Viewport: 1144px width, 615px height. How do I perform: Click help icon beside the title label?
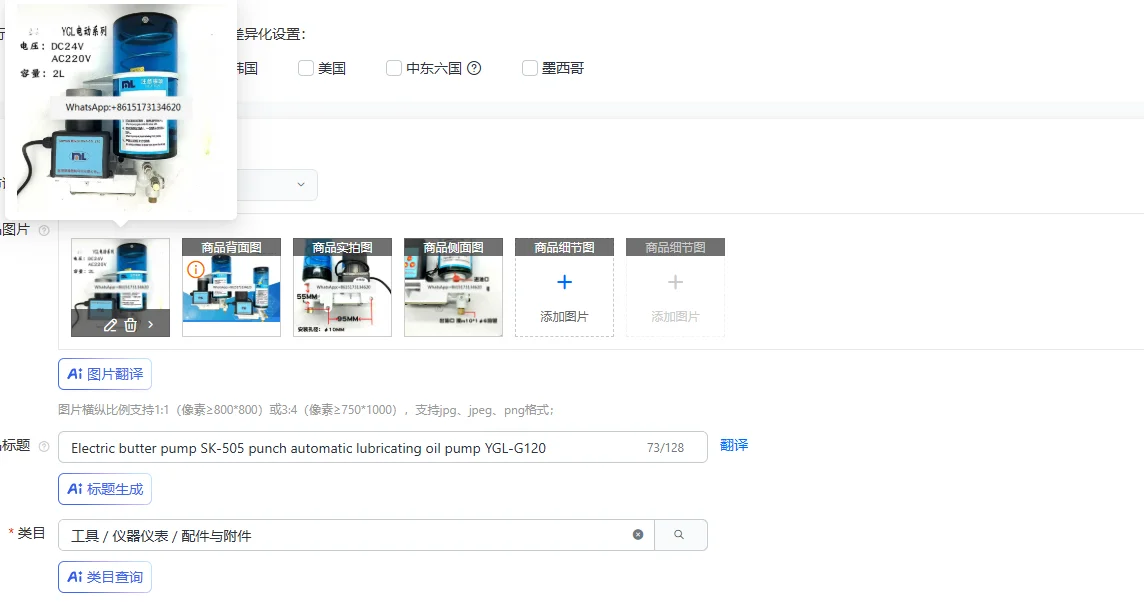point(44,446)
